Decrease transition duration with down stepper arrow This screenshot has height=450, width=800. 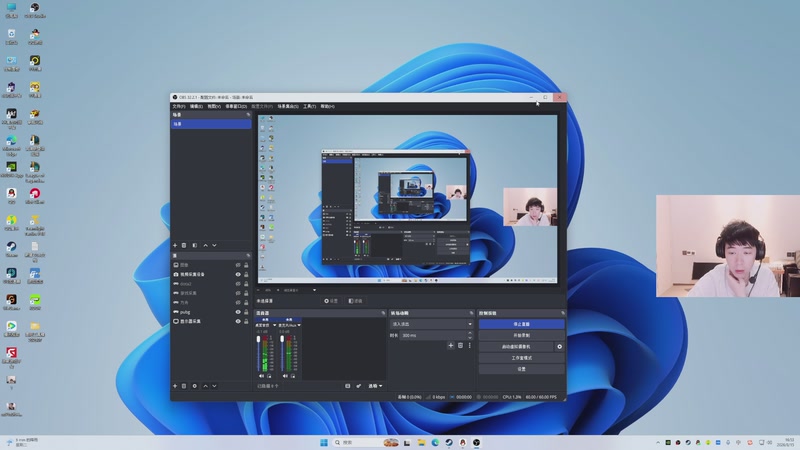coord(470,338)
